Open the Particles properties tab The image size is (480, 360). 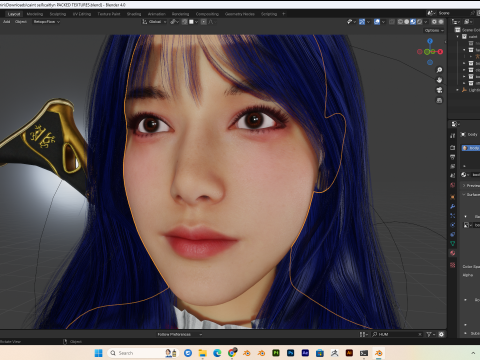[453, 216]
